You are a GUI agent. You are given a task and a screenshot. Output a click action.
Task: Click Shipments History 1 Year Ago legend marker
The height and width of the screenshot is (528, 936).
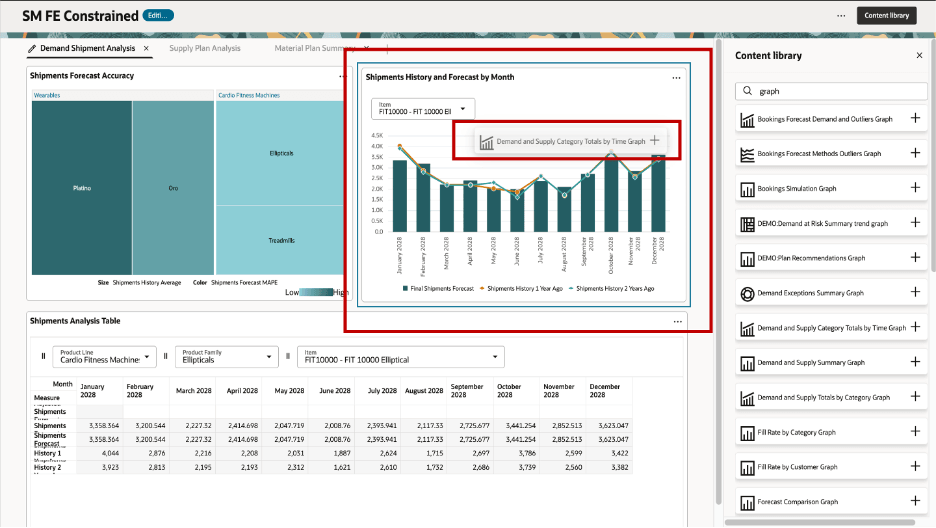[482, 288]
